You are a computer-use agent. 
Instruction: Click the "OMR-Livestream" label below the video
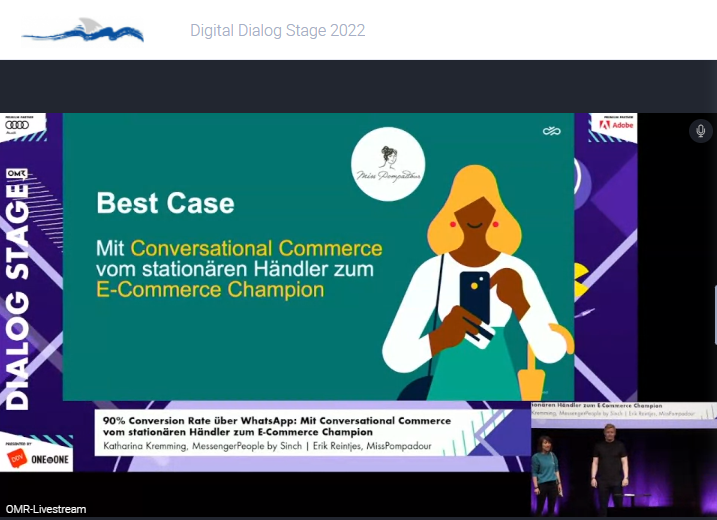coord(46,509)
